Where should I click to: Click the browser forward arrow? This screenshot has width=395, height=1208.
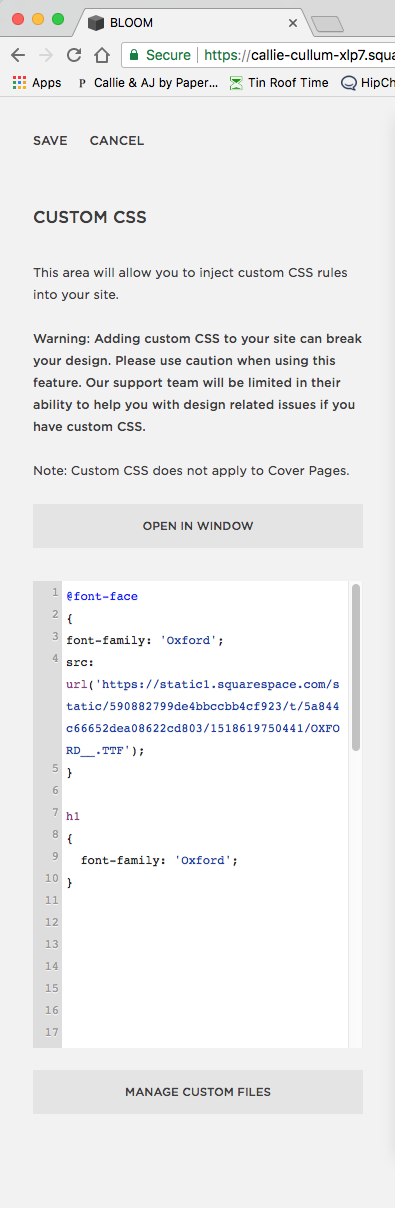(46, 55)
